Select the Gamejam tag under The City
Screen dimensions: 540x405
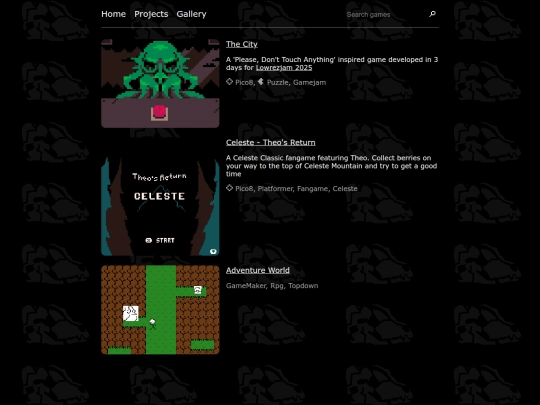point(309,82)
